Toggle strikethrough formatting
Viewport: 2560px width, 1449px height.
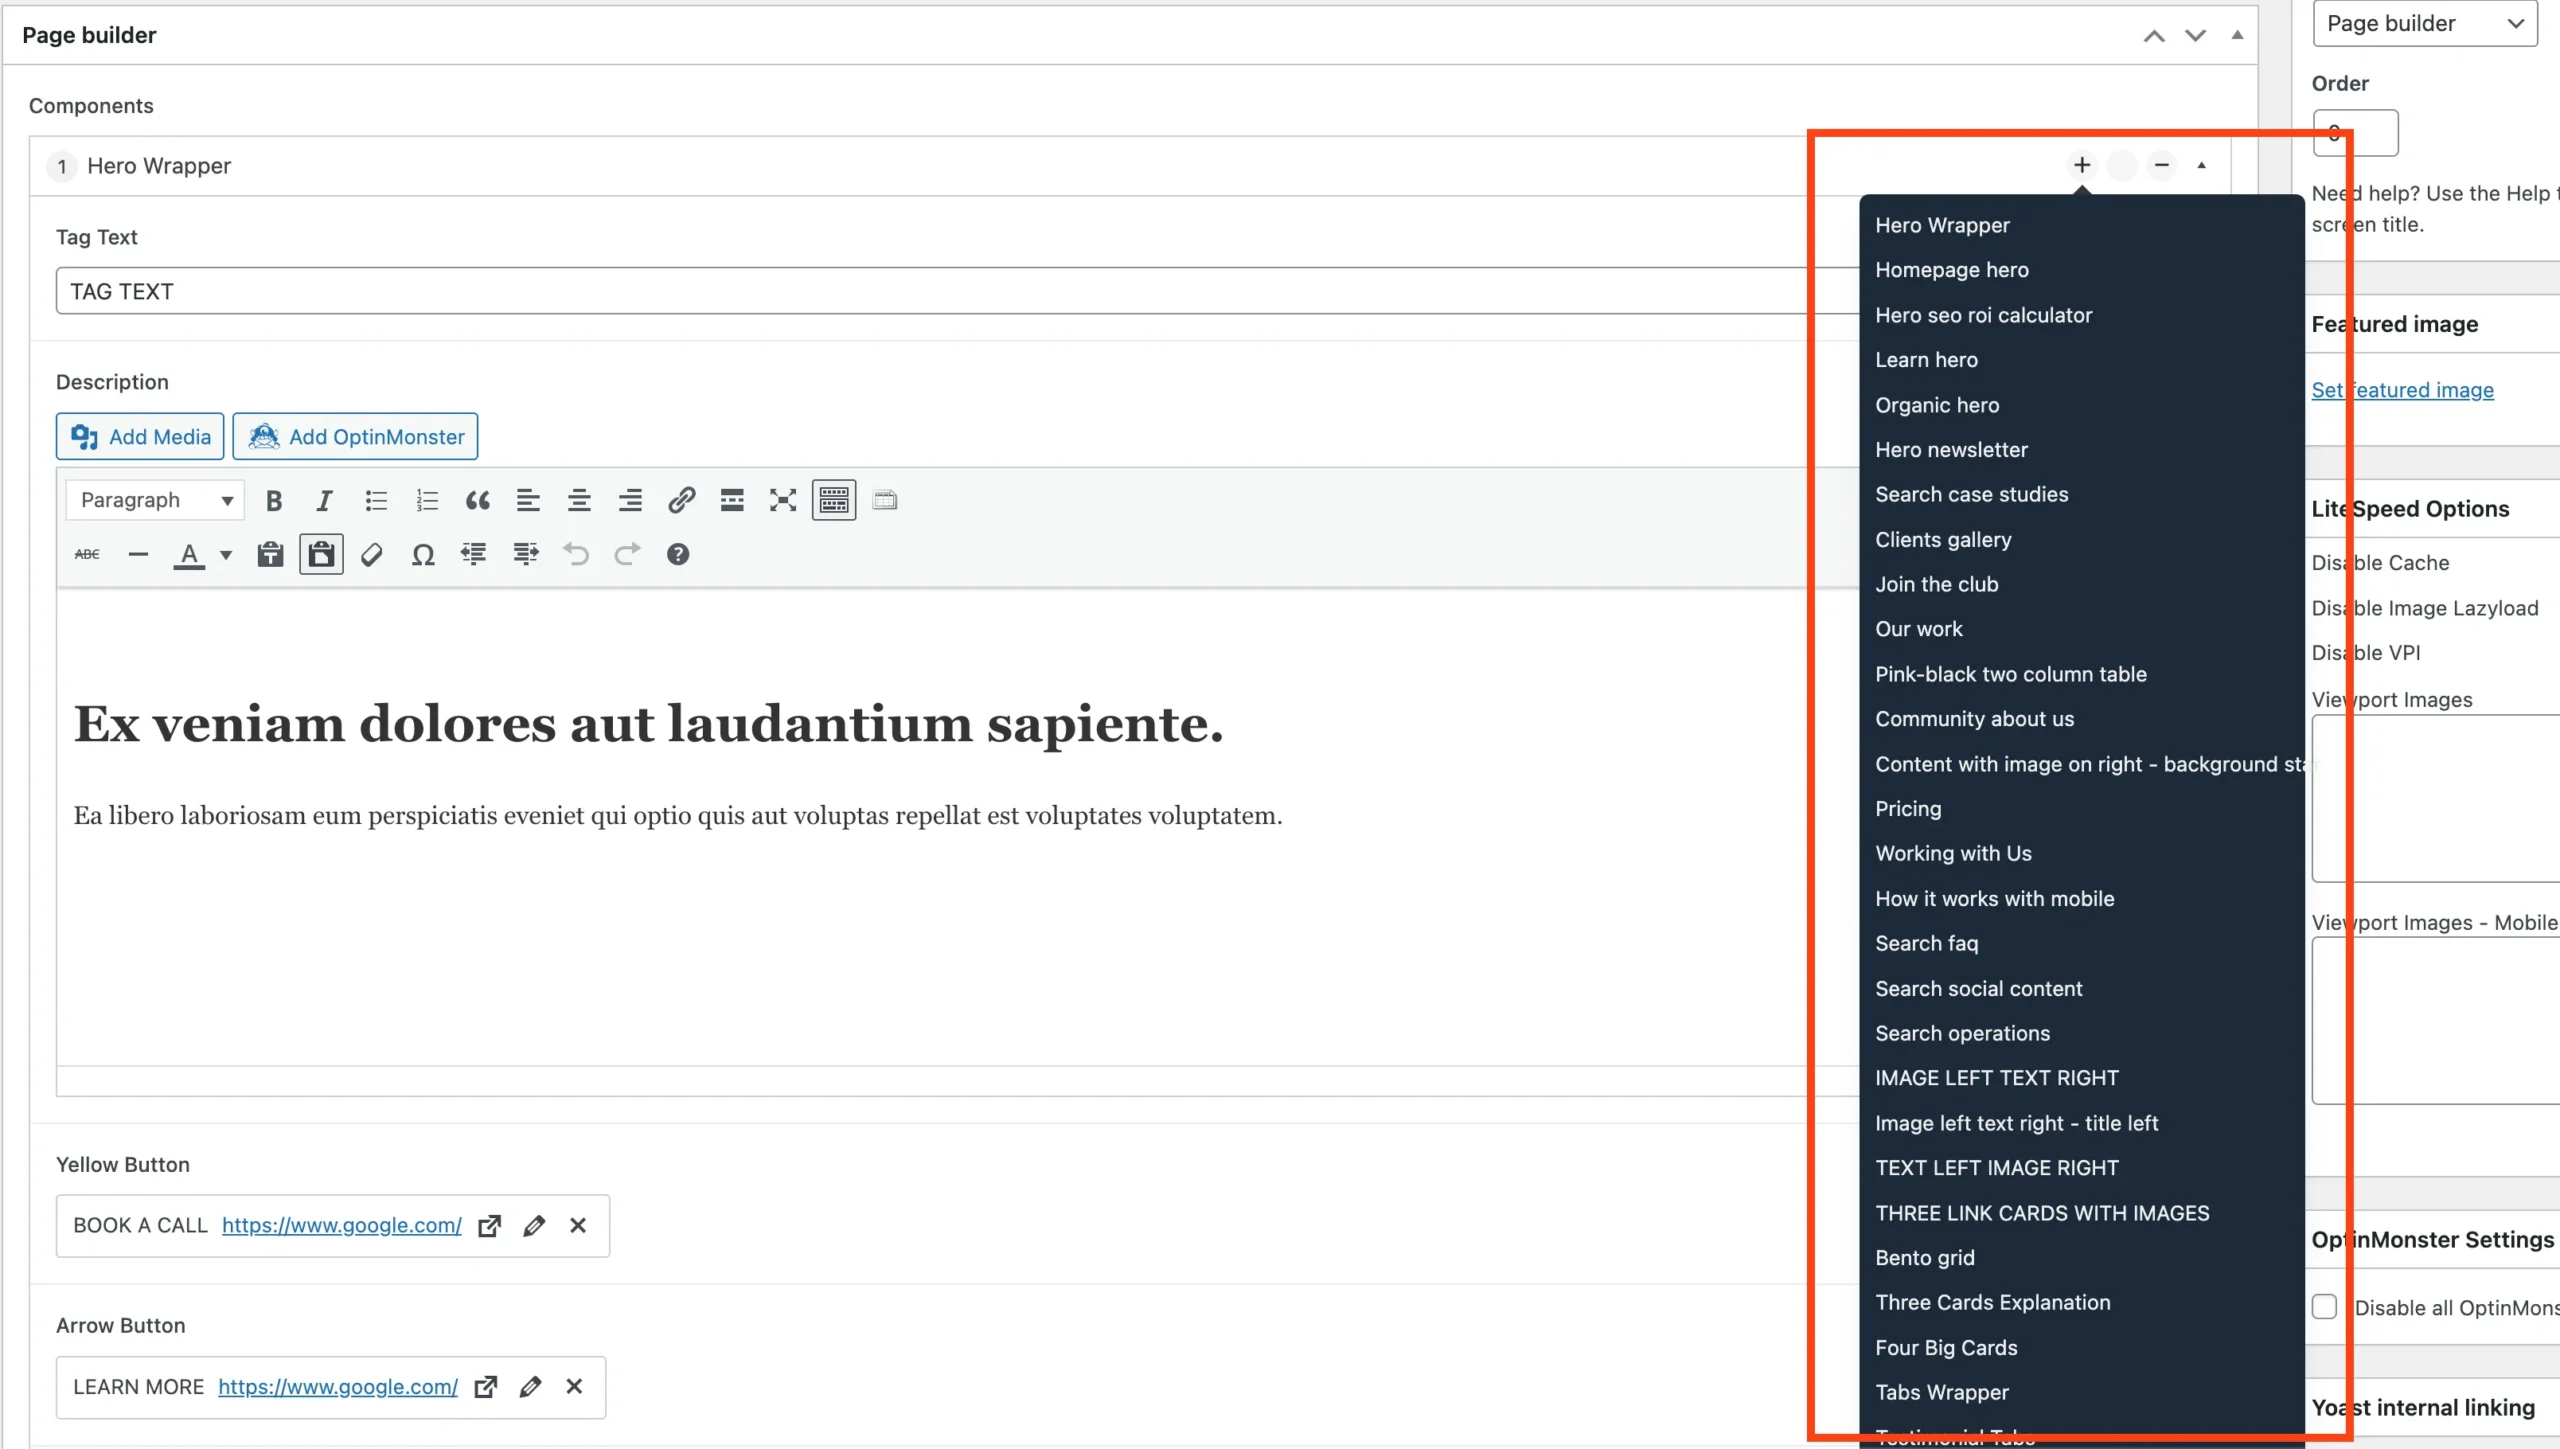(86, 554)
